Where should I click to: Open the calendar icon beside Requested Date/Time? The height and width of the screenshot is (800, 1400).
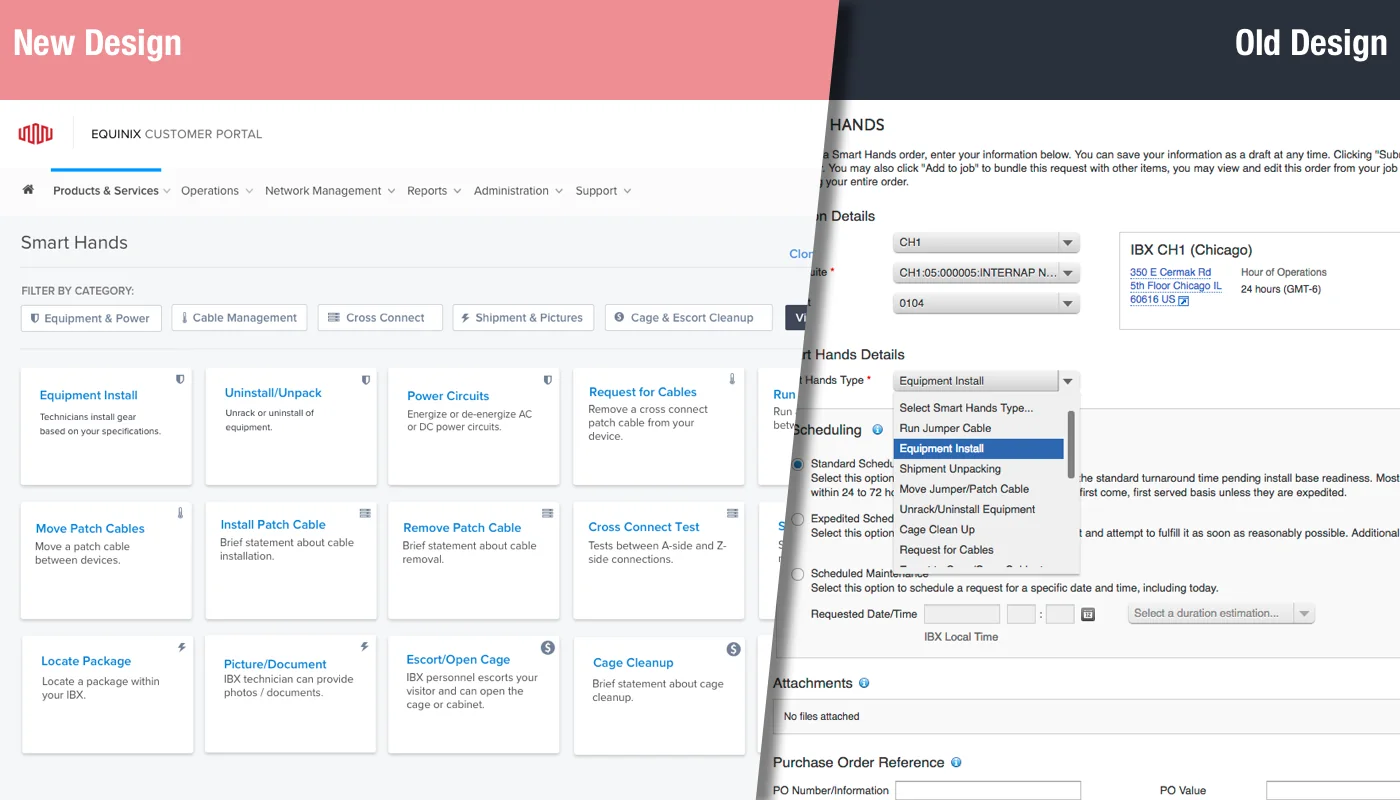pos(1088,614)
